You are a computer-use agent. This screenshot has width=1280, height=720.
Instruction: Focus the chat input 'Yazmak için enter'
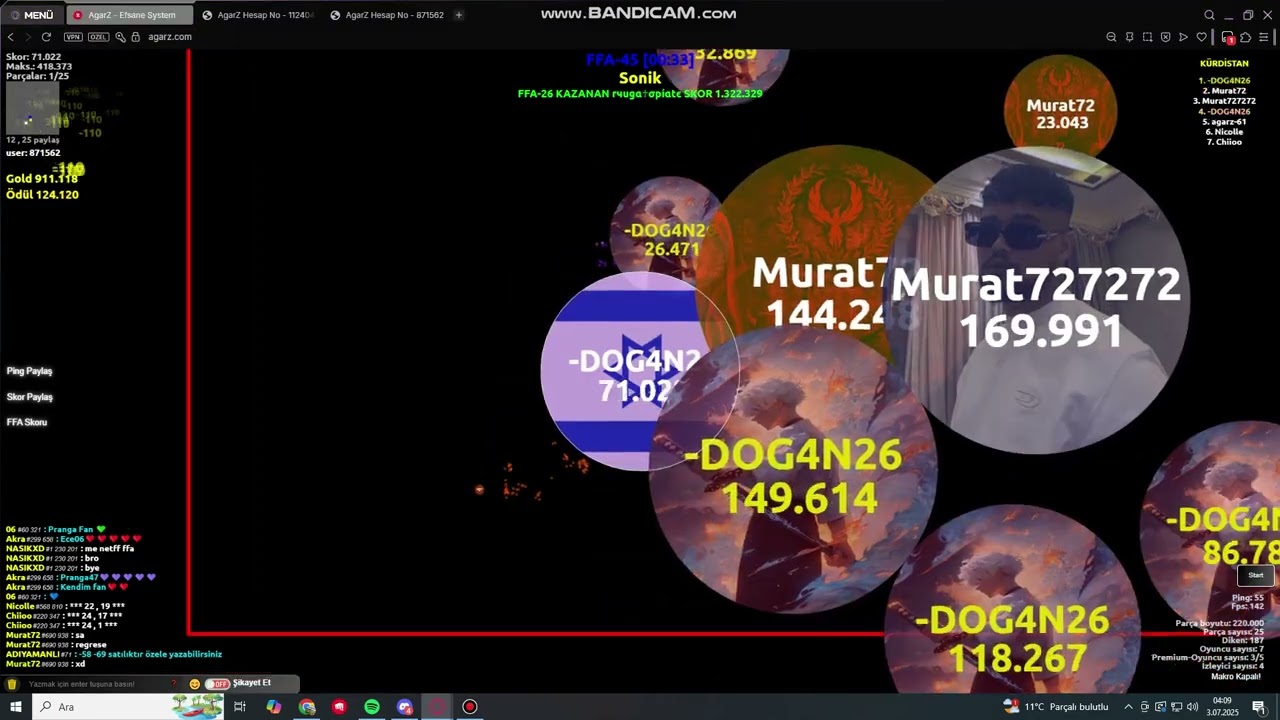click(x=95, y=684)
